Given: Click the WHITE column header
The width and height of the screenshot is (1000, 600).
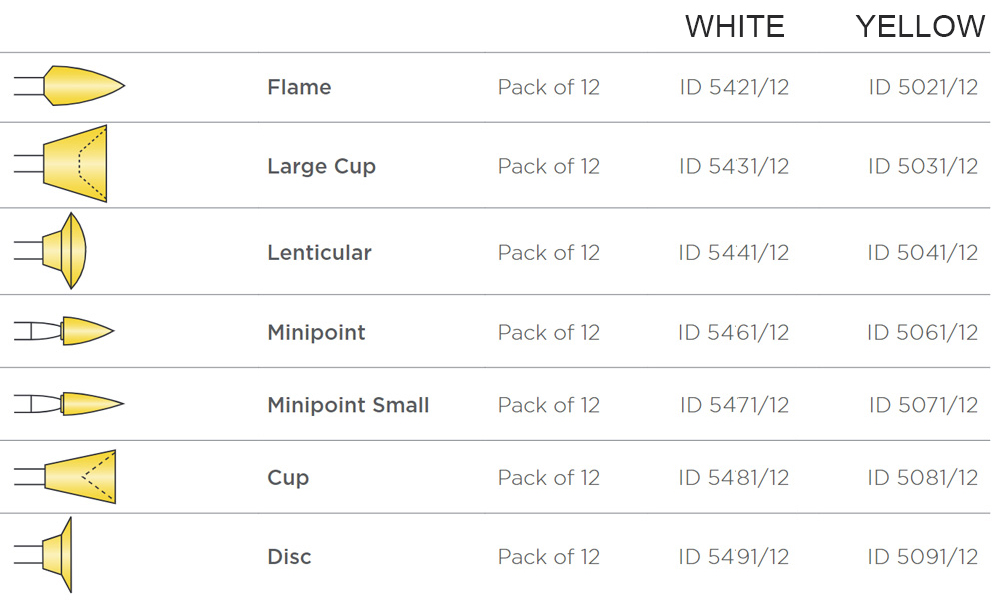Looking at the screenshot, I should coord(735,27).
